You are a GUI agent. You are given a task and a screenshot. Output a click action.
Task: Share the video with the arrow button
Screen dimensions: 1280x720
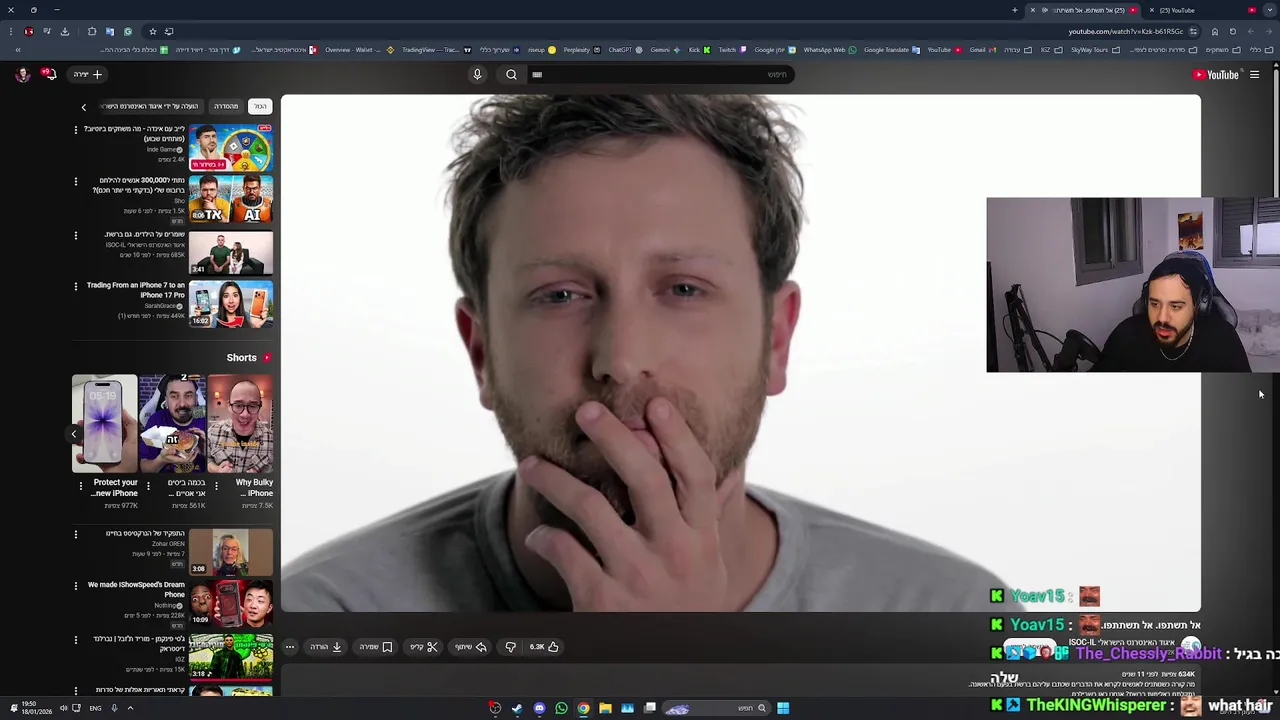click(x=471, y=647)
